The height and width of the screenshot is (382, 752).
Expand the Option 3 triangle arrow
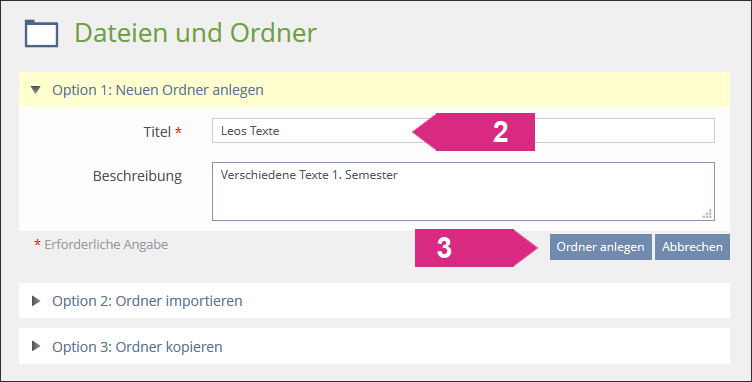pyautogui.click(x=36, y=346)
